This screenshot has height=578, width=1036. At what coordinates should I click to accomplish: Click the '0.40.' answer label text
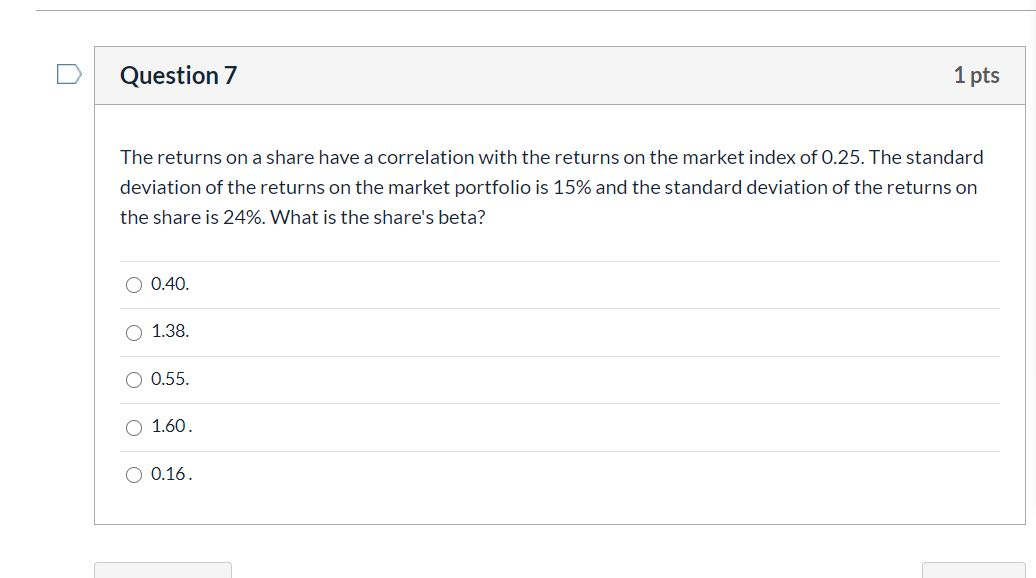point(170,284)
